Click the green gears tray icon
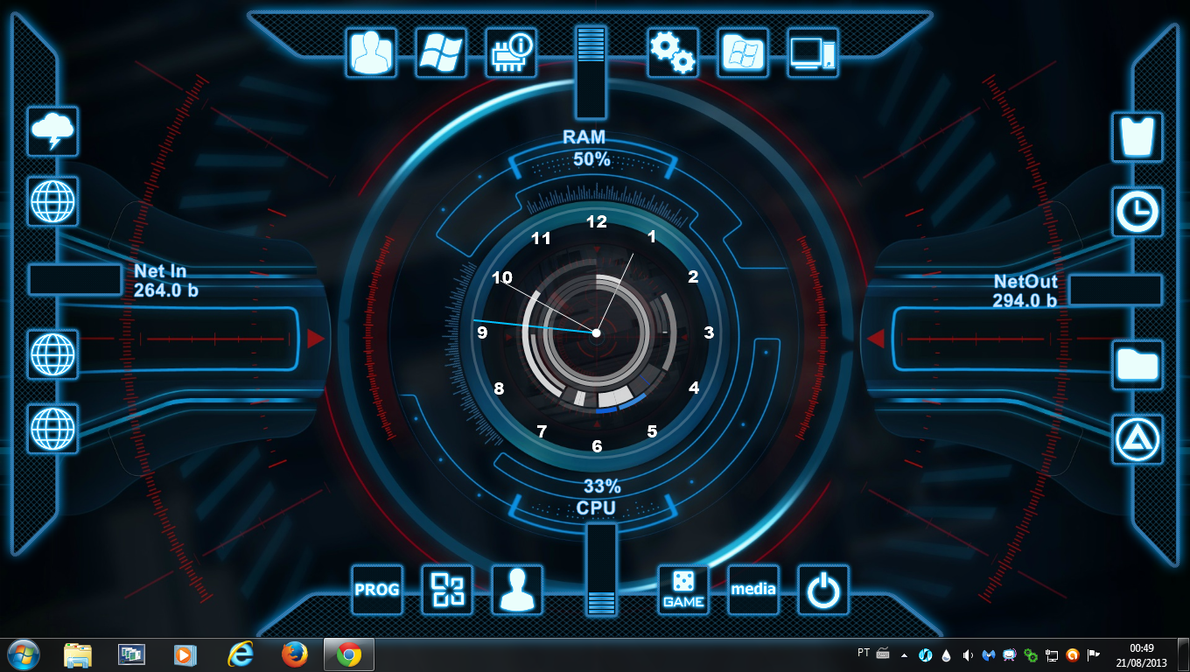The height and width of the screenshot is (672, 1190). coord(1031,655)
